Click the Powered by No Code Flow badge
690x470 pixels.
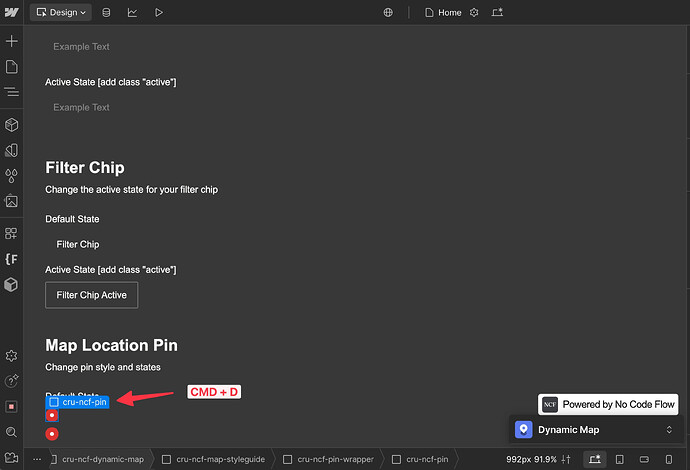(x=608, y=404)
